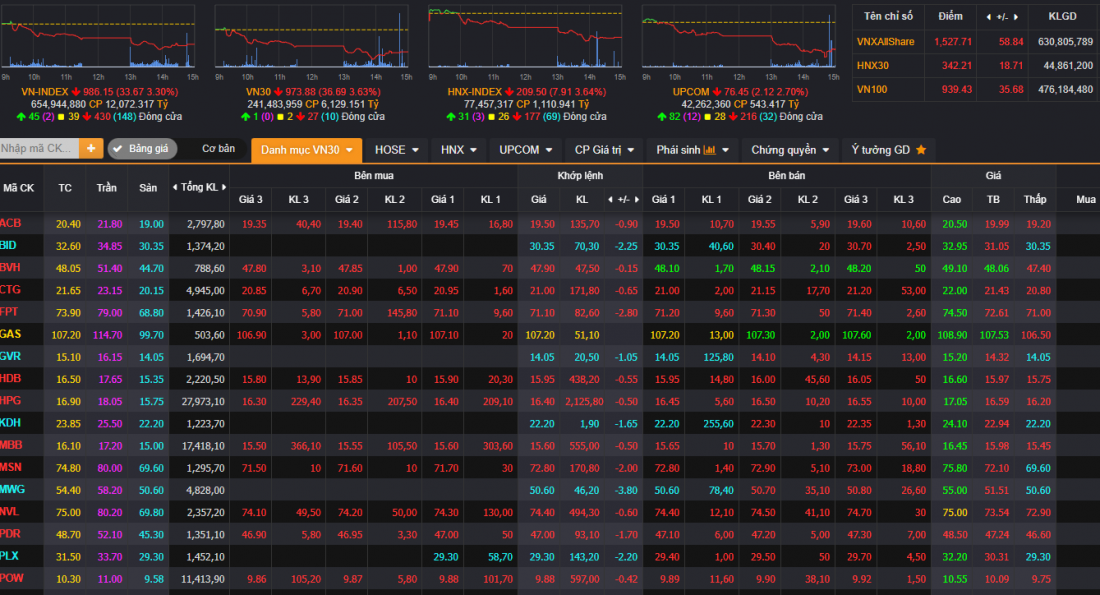
Task: Click the Thấp price column header
Action: pos(1035,199)
